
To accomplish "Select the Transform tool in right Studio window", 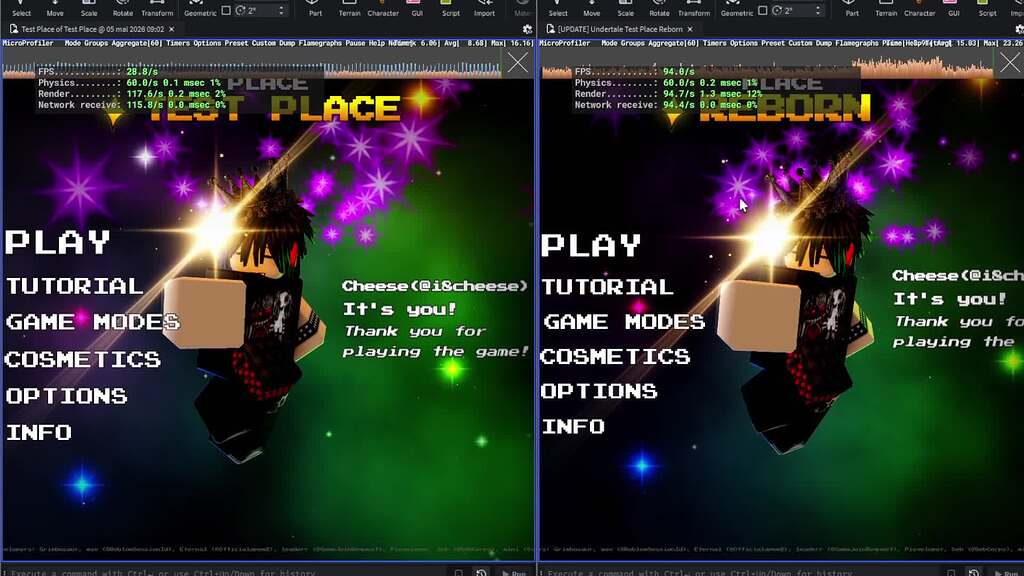I will tap(694, 8).
